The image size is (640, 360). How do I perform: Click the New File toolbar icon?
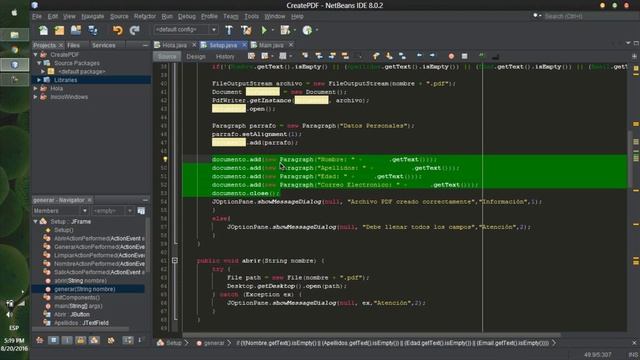43,30
